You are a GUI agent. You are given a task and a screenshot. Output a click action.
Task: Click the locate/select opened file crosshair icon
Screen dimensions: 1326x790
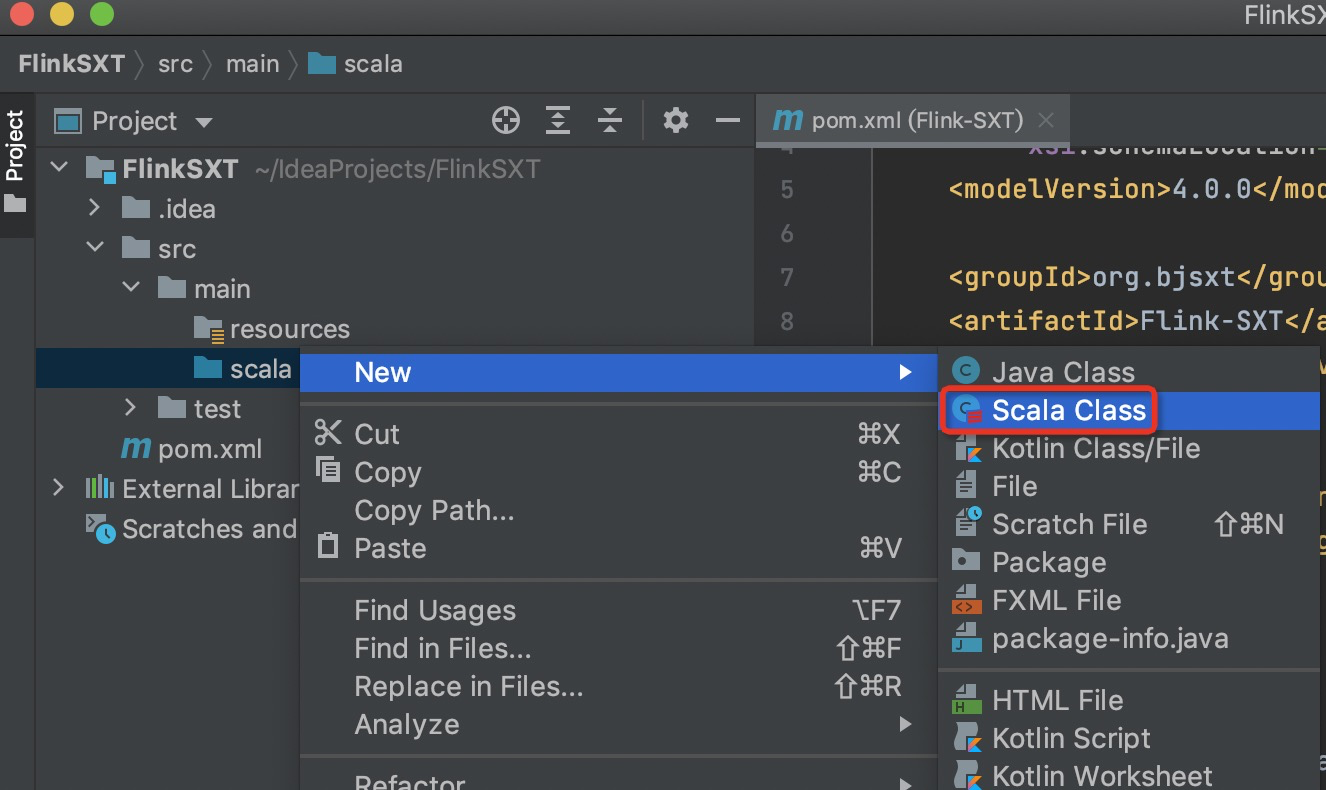(x=506, y=121)
